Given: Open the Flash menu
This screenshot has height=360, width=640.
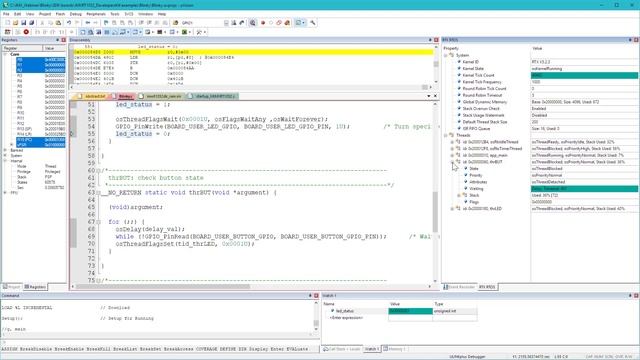Looking at the screenshot, I should tap(60, 14).
